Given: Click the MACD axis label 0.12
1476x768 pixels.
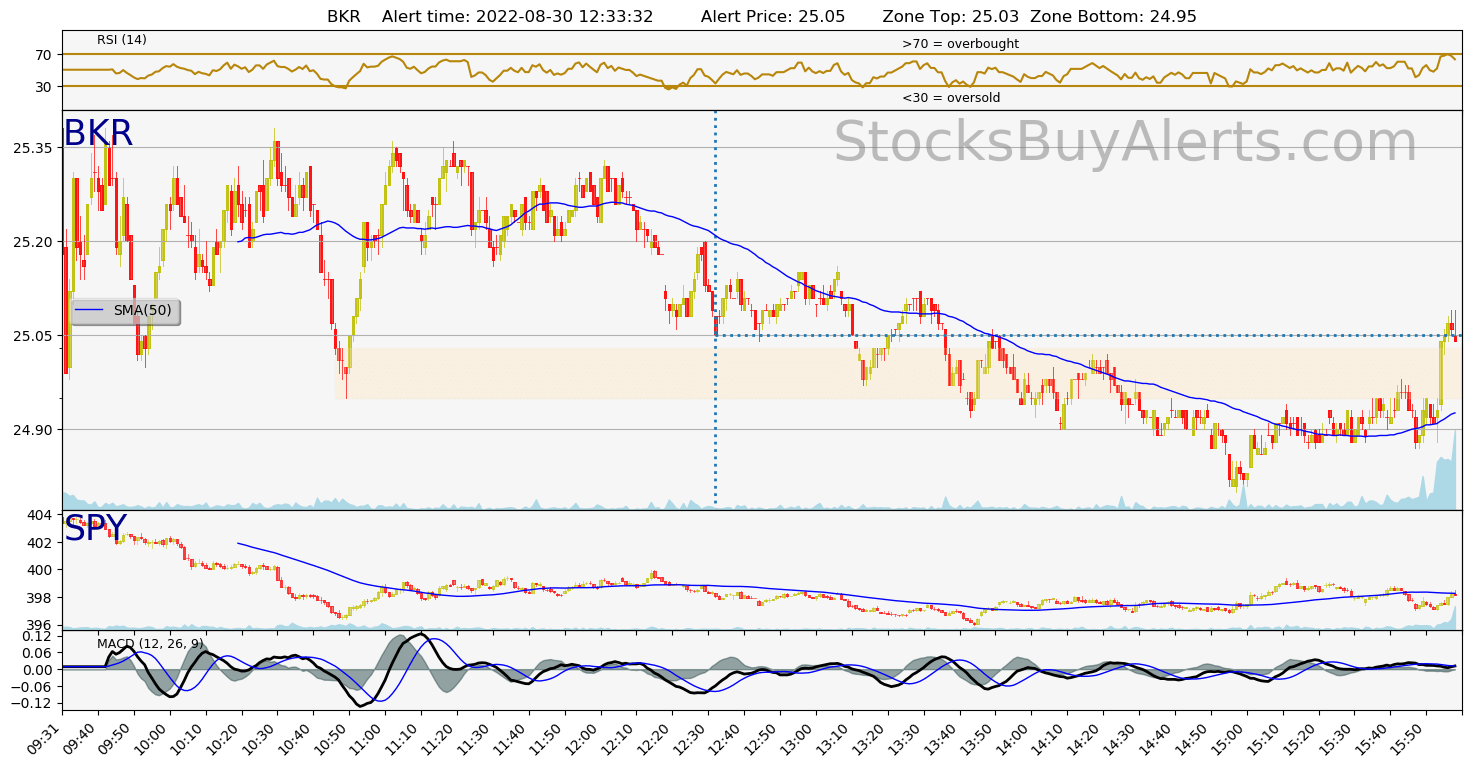Looking at the screenshot, I should [38, 637].
